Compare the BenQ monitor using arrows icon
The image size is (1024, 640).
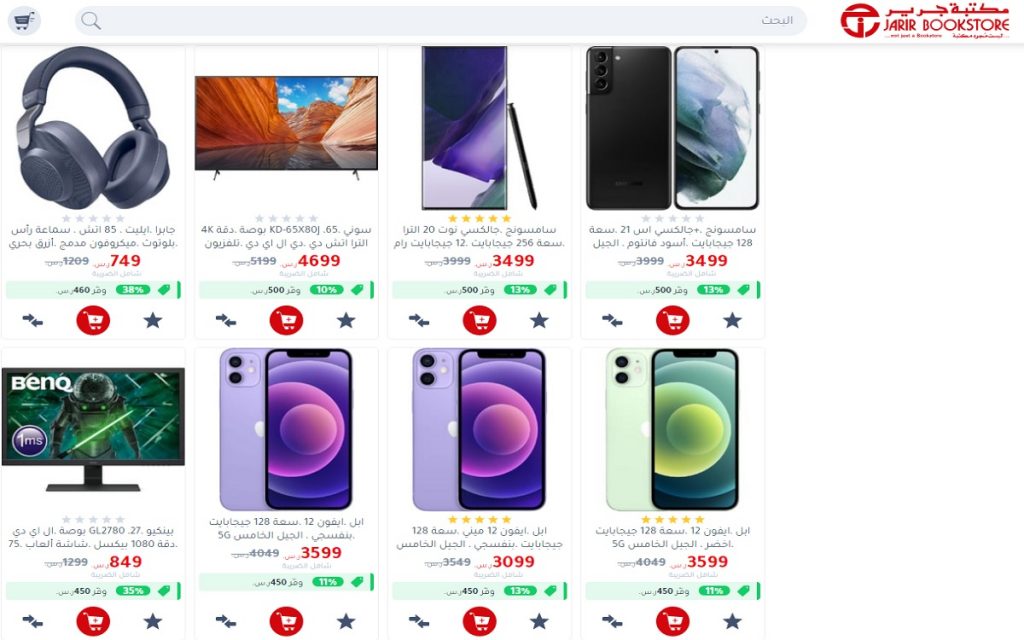(33, 621)
